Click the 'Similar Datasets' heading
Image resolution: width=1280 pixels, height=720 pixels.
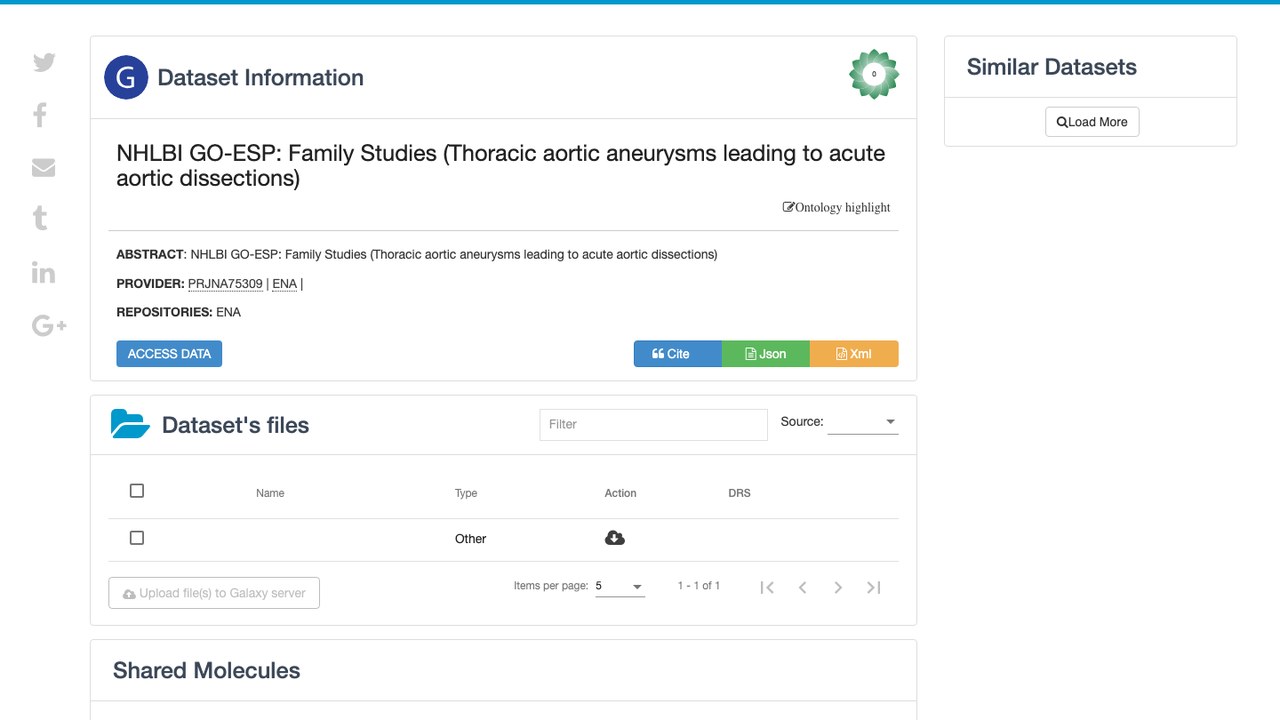coord(1052,67)
